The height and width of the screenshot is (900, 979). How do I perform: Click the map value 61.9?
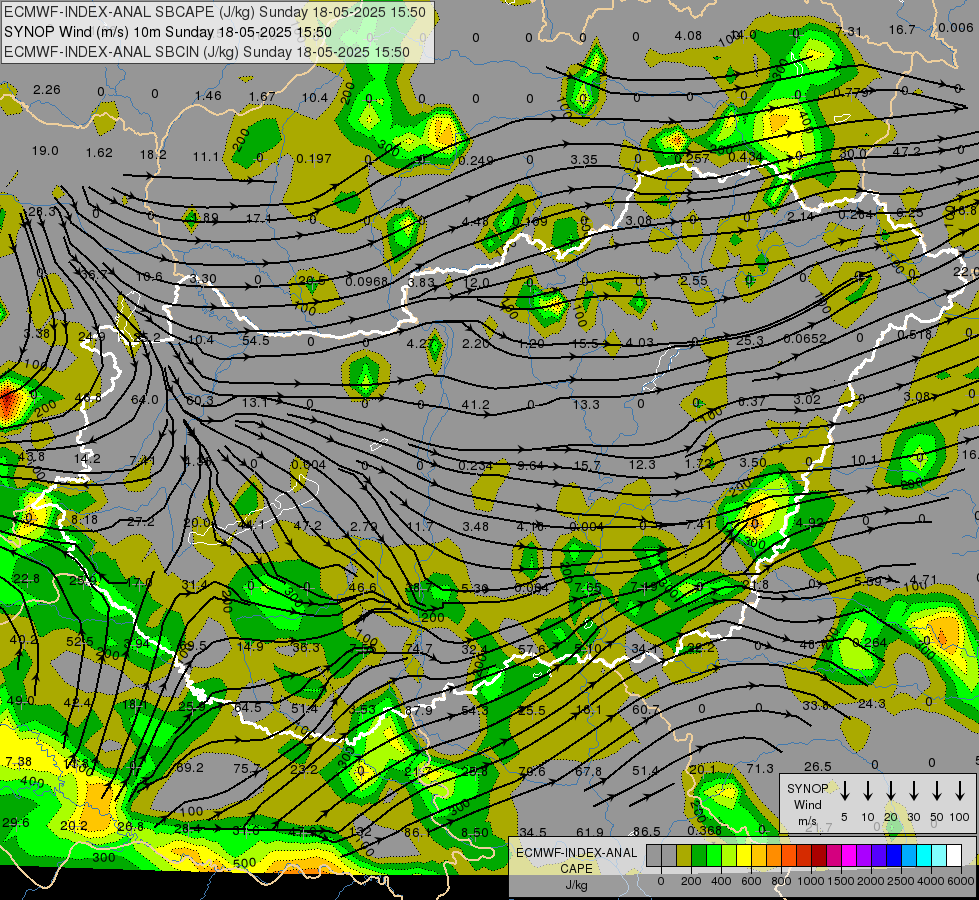(589, 833)
